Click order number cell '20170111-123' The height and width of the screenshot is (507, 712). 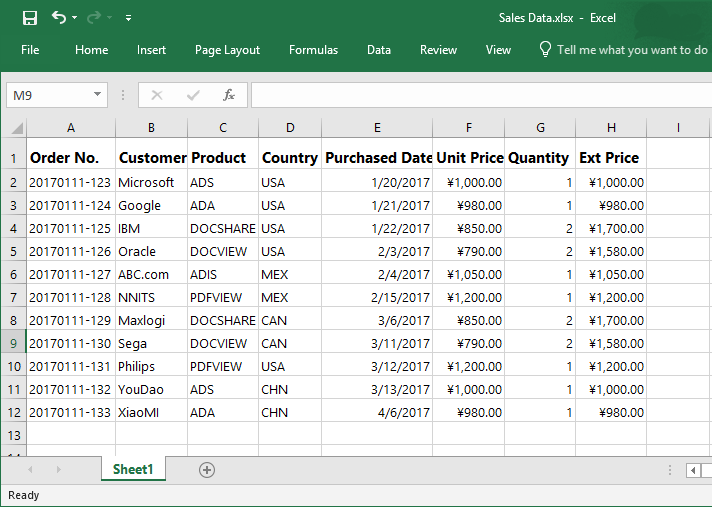[x=71, y=182]
